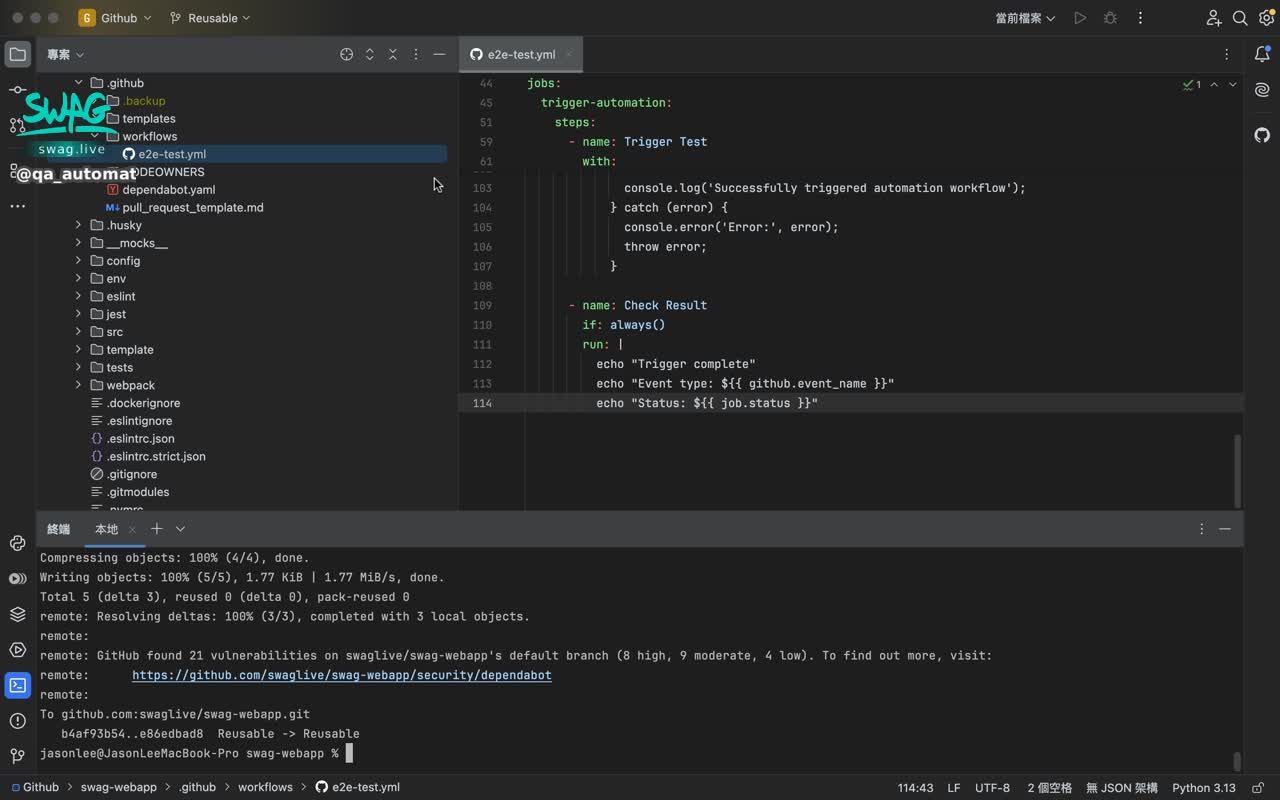Go to next highlighted problem arrow
The image size is (1280, 800).
pyautogui.click(x=1233, y=85)
